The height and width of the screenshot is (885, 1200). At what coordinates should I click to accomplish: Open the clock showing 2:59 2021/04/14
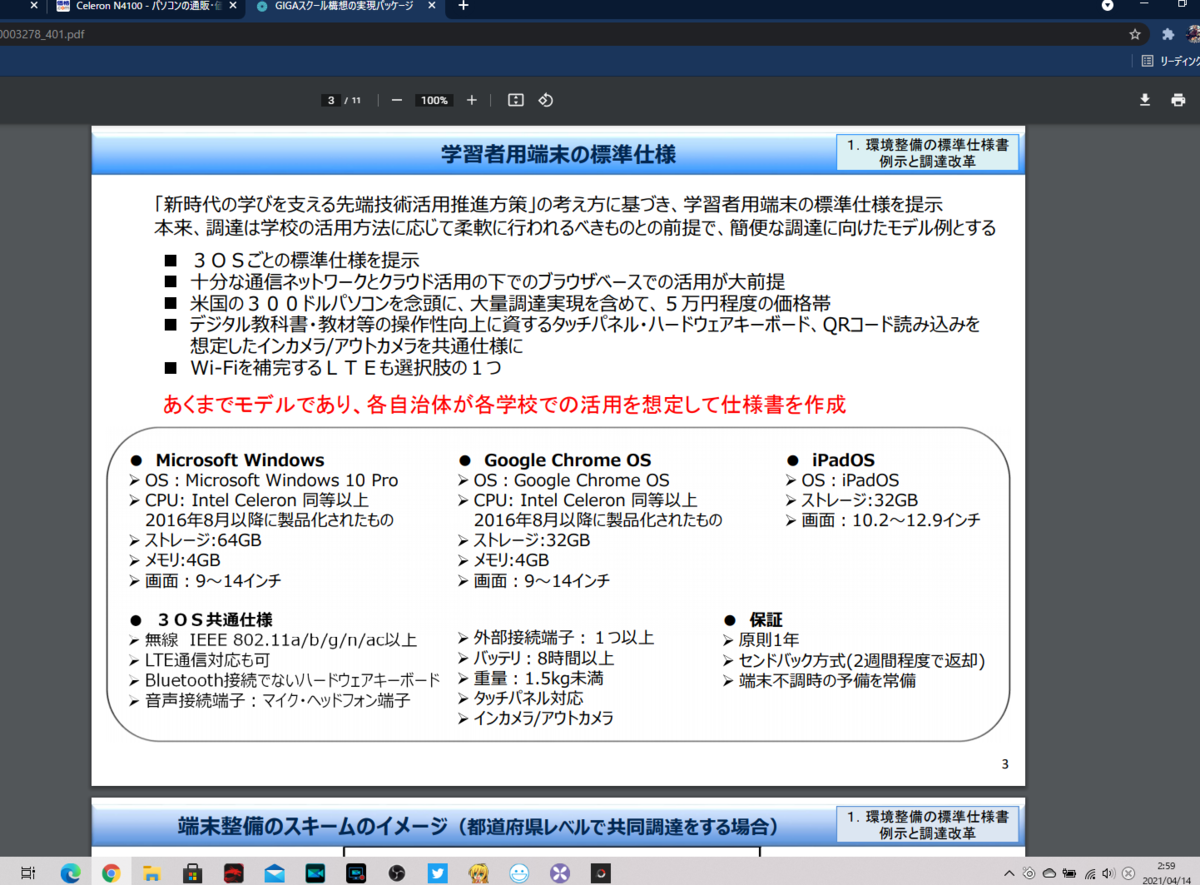point(1165,873)
